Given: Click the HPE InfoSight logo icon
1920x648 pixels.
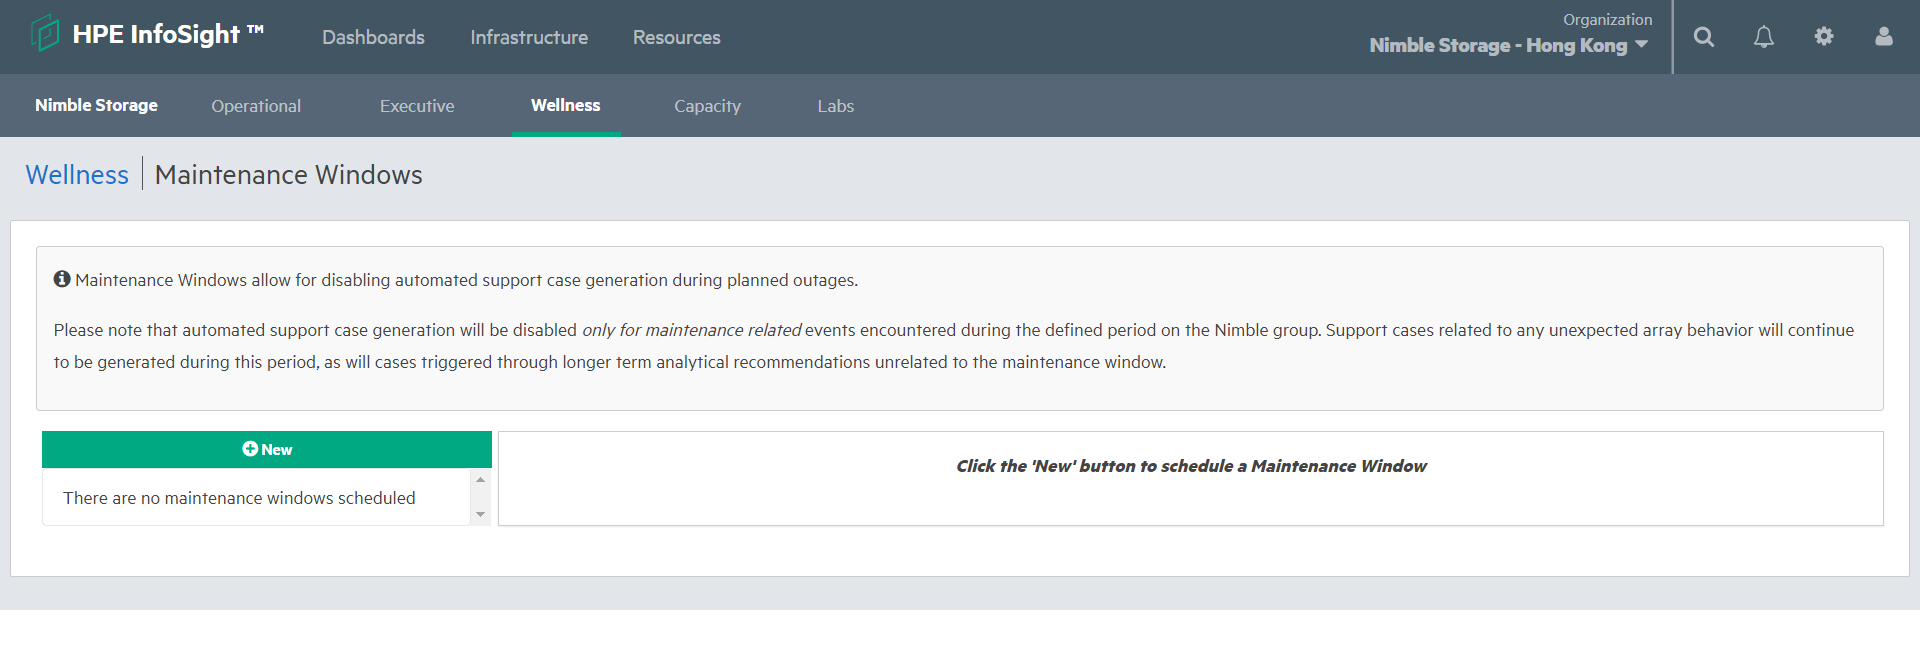Looking at the screenshot, I should 45,33.
